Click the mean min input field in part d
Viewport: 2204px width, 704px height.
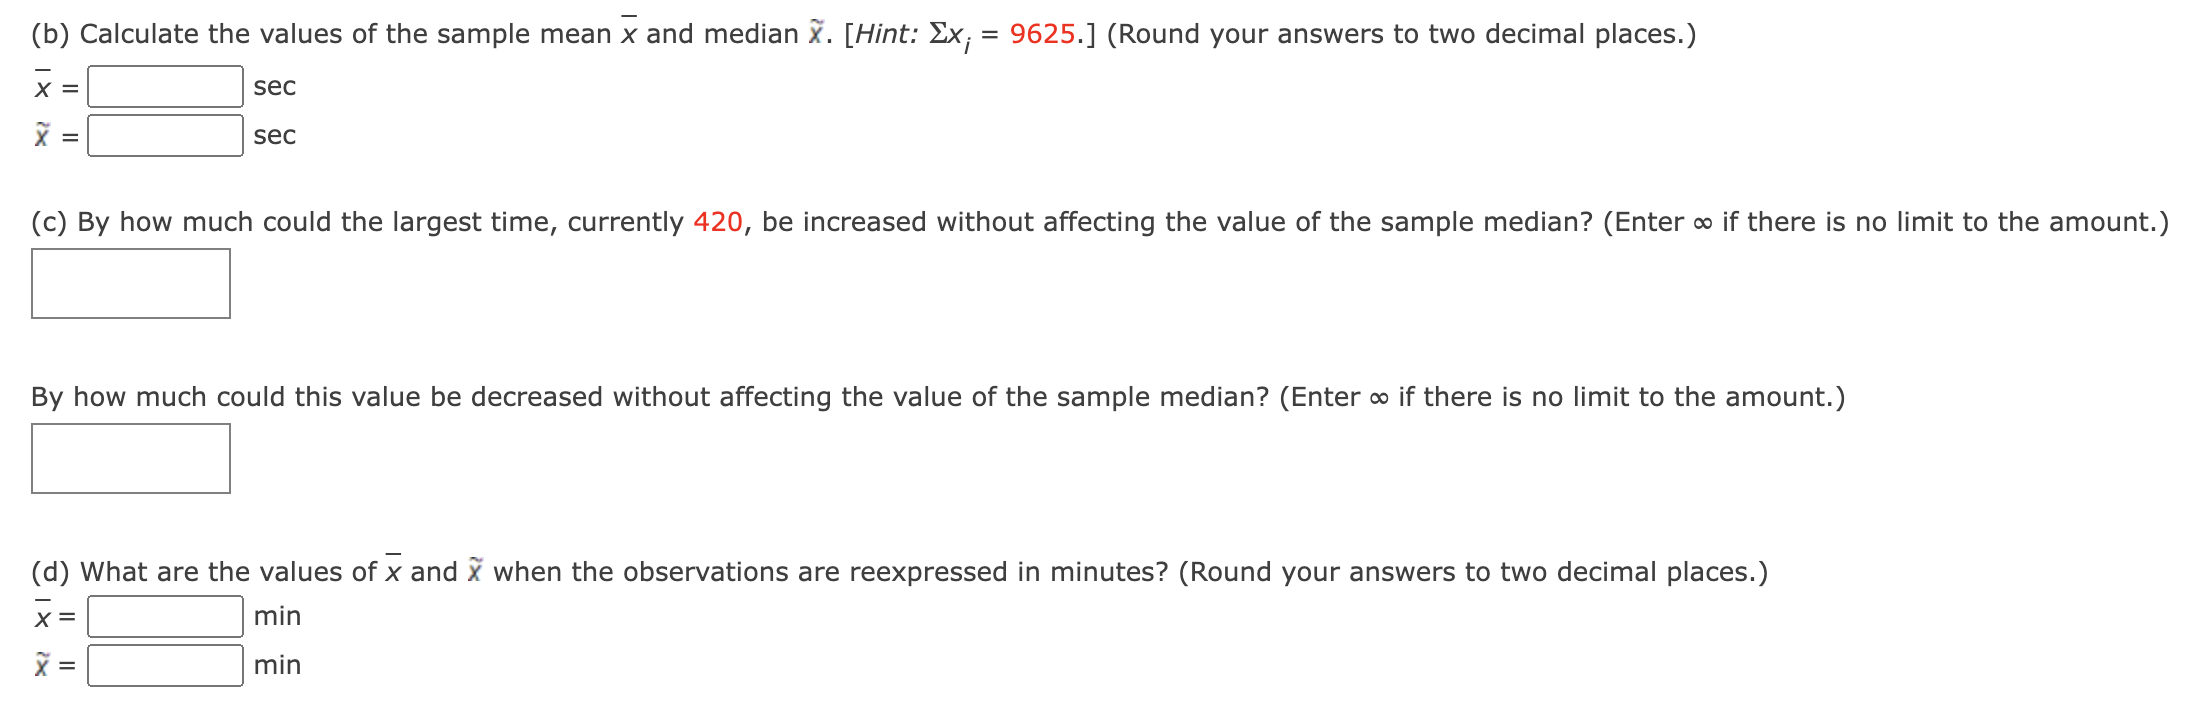pyautogui.click(x=163, y=616)
